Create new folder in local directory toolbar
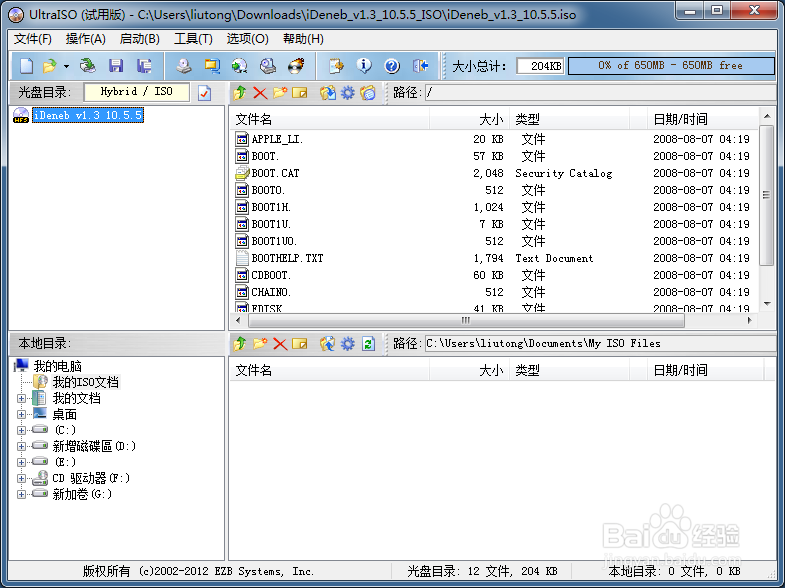 260,344
